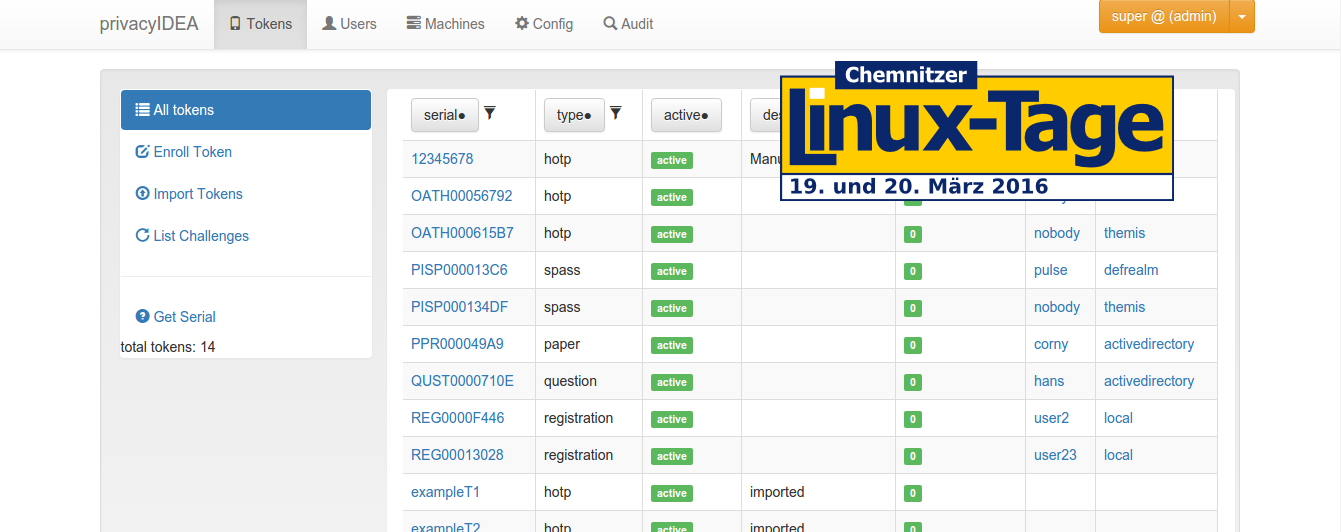Screen dimensions: 1341x532
Task: Open the Config tab
Action: tap(544, 24)
